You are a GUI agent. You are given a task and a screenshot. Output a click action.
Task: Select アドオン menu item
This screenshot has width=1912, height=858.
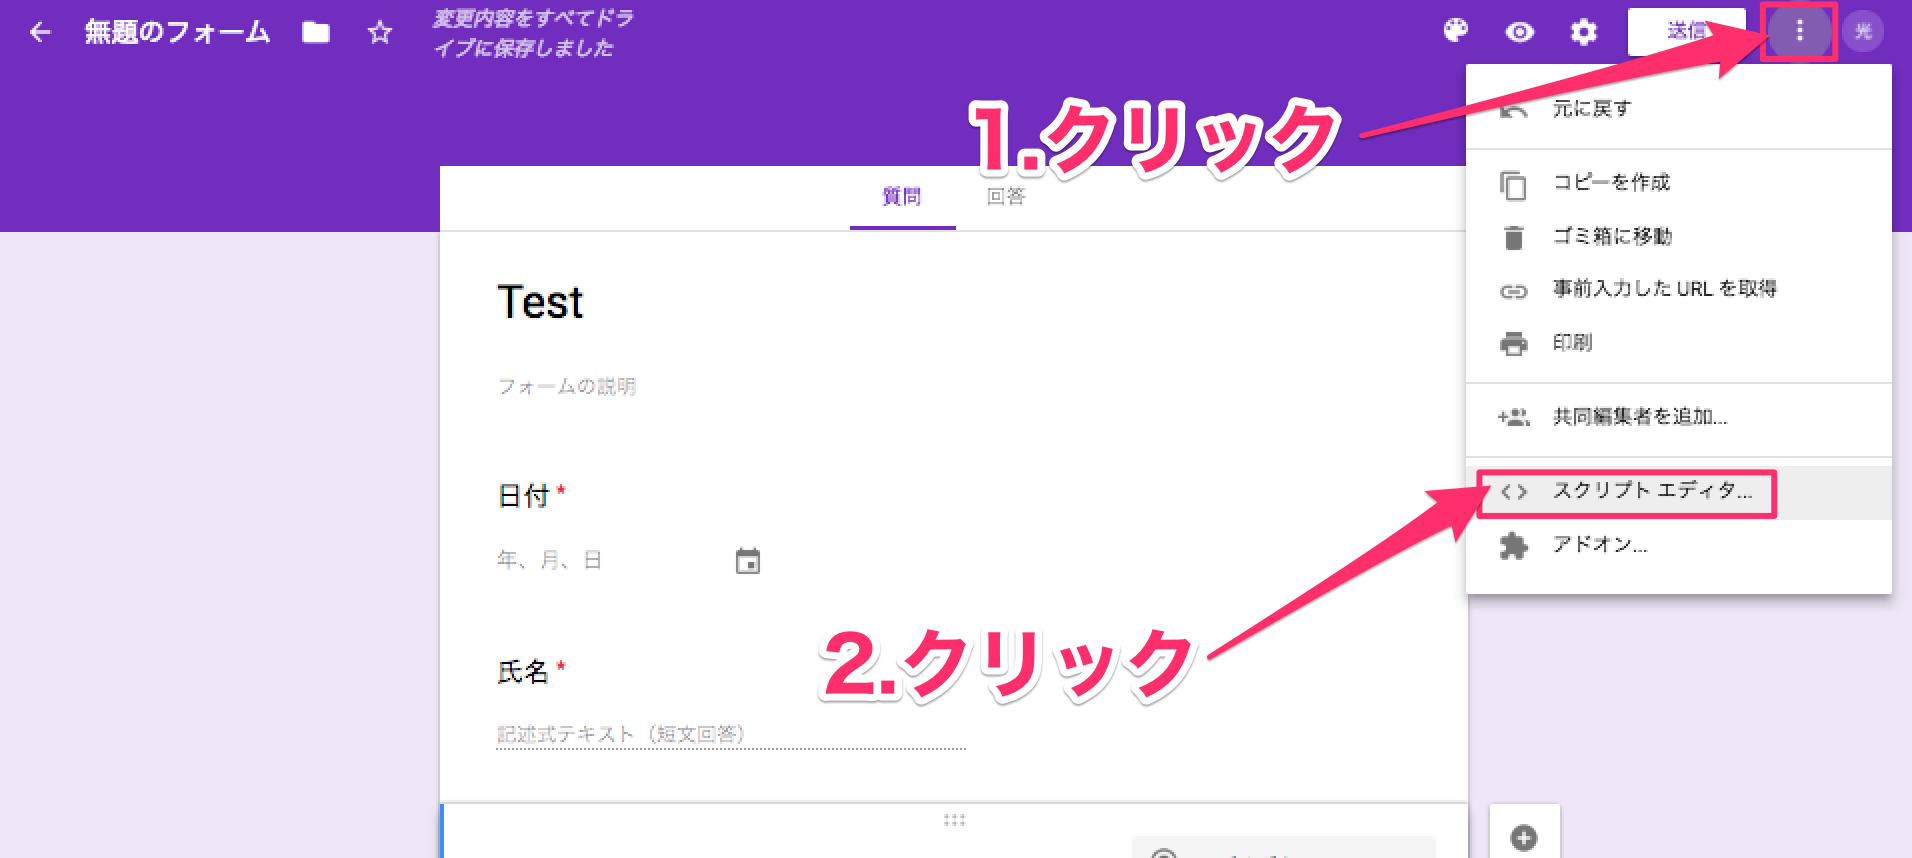1678,545
